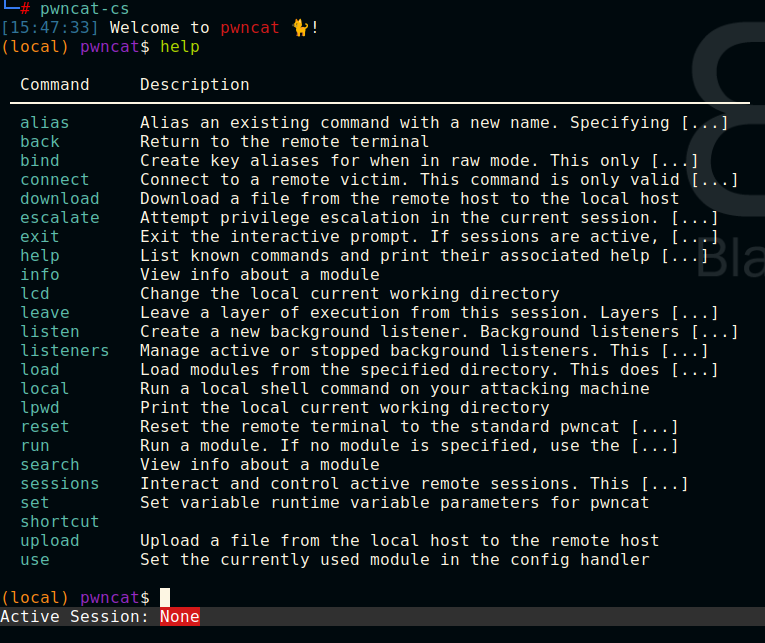
Task: Select the 'listeners' command text
Action: (64, 350)
